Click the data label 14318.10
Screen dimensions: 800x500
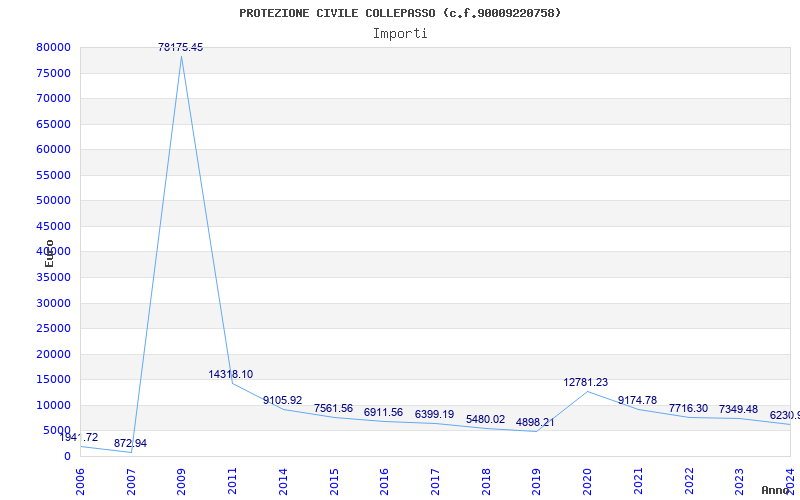[231, 374]
